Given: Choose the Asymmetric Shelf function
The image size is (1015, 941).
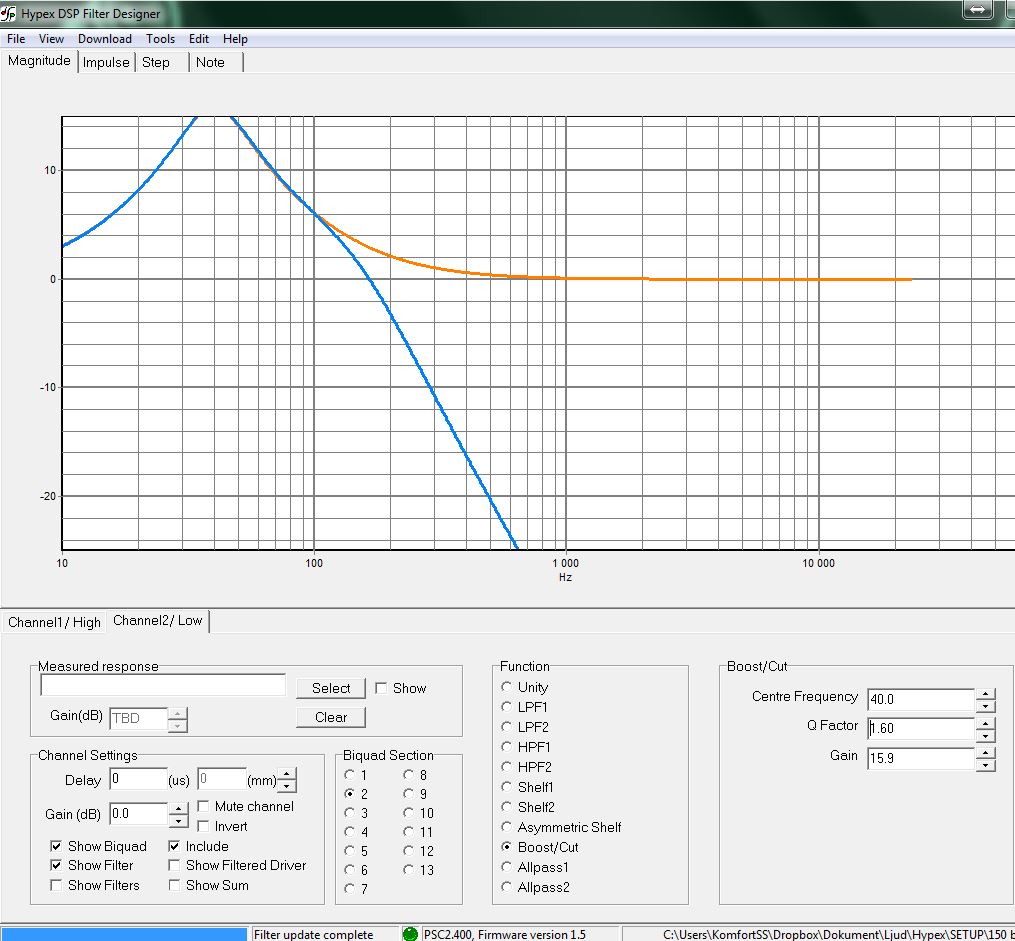Looking at the screenshot, I should click(508, 828).
